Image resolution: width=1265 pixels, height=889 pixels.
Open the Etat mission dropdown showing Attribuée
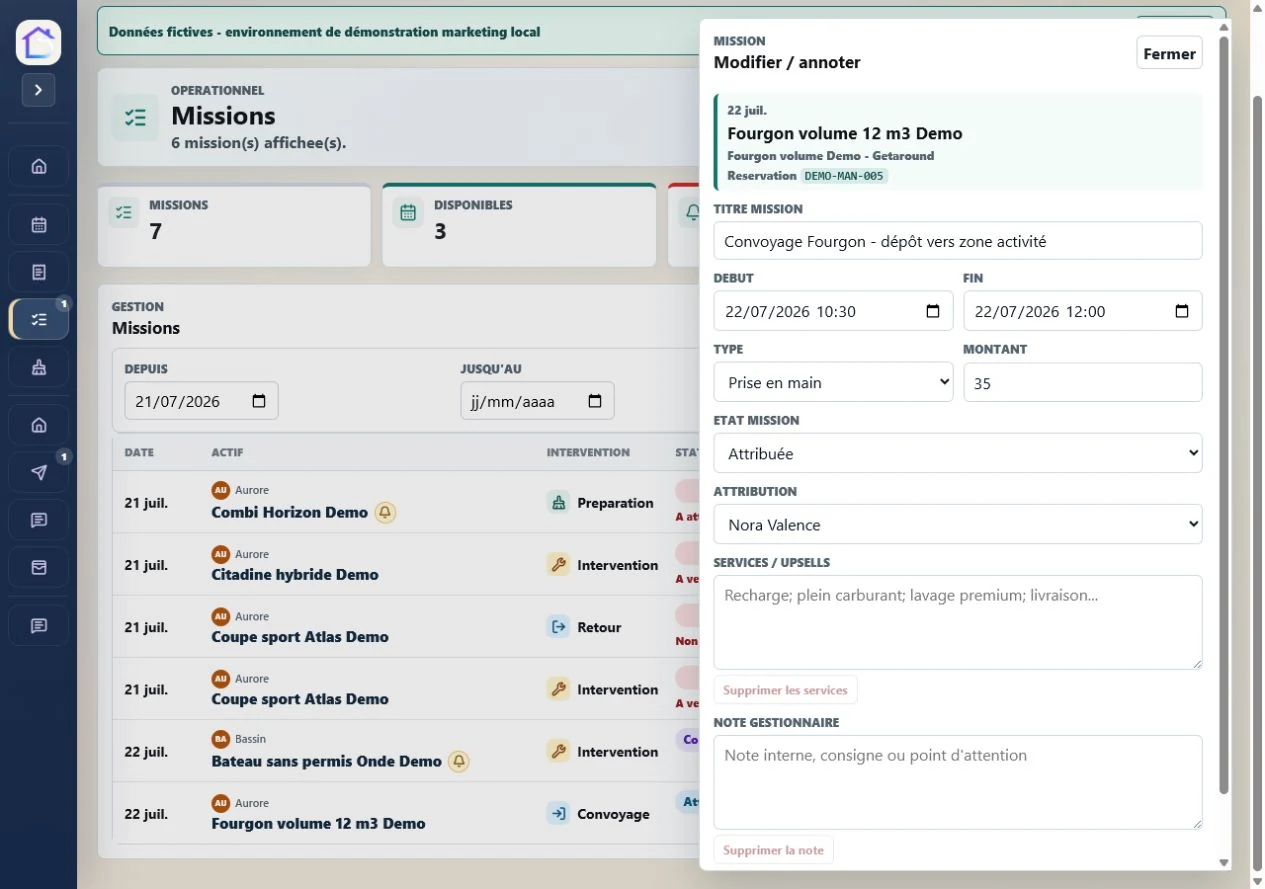[958, 453]
